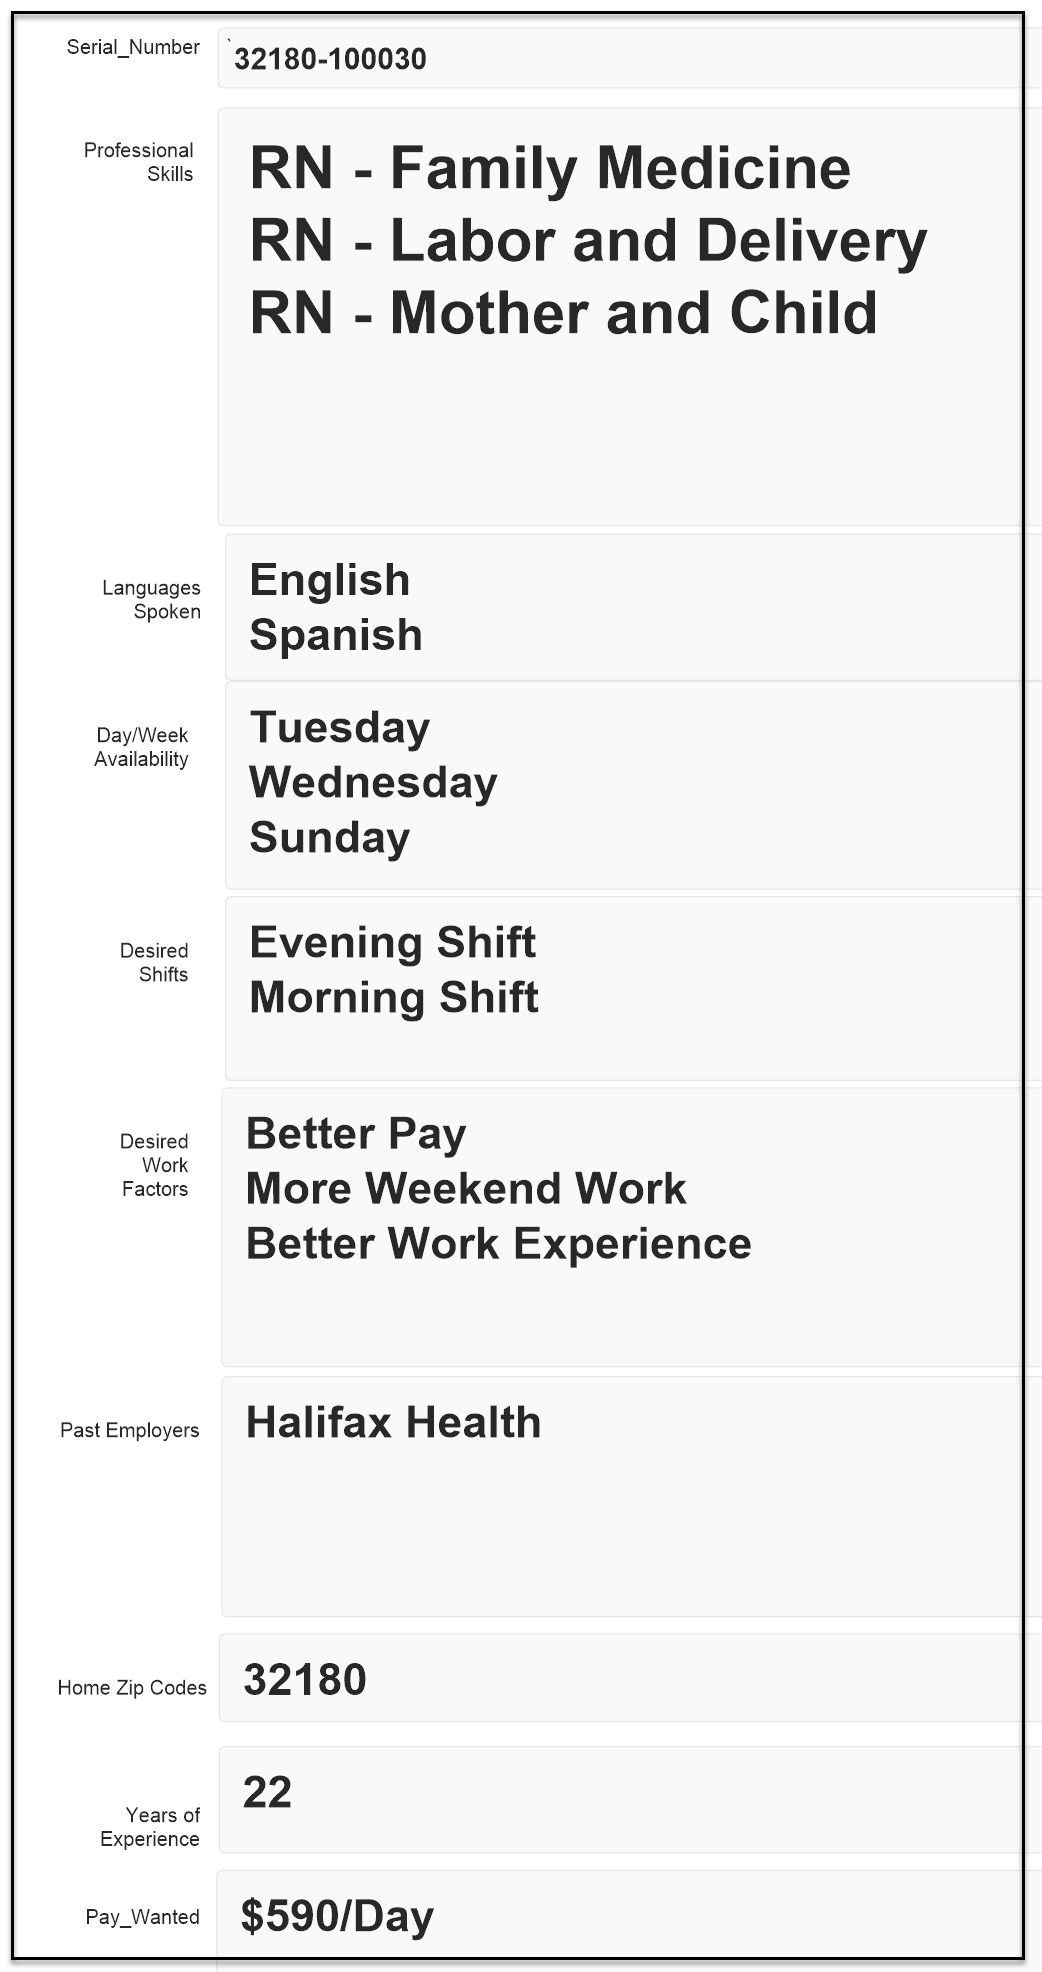Focus the Home Zip Codes field
This screenshot has height=1972, width=1042.
620,1679
